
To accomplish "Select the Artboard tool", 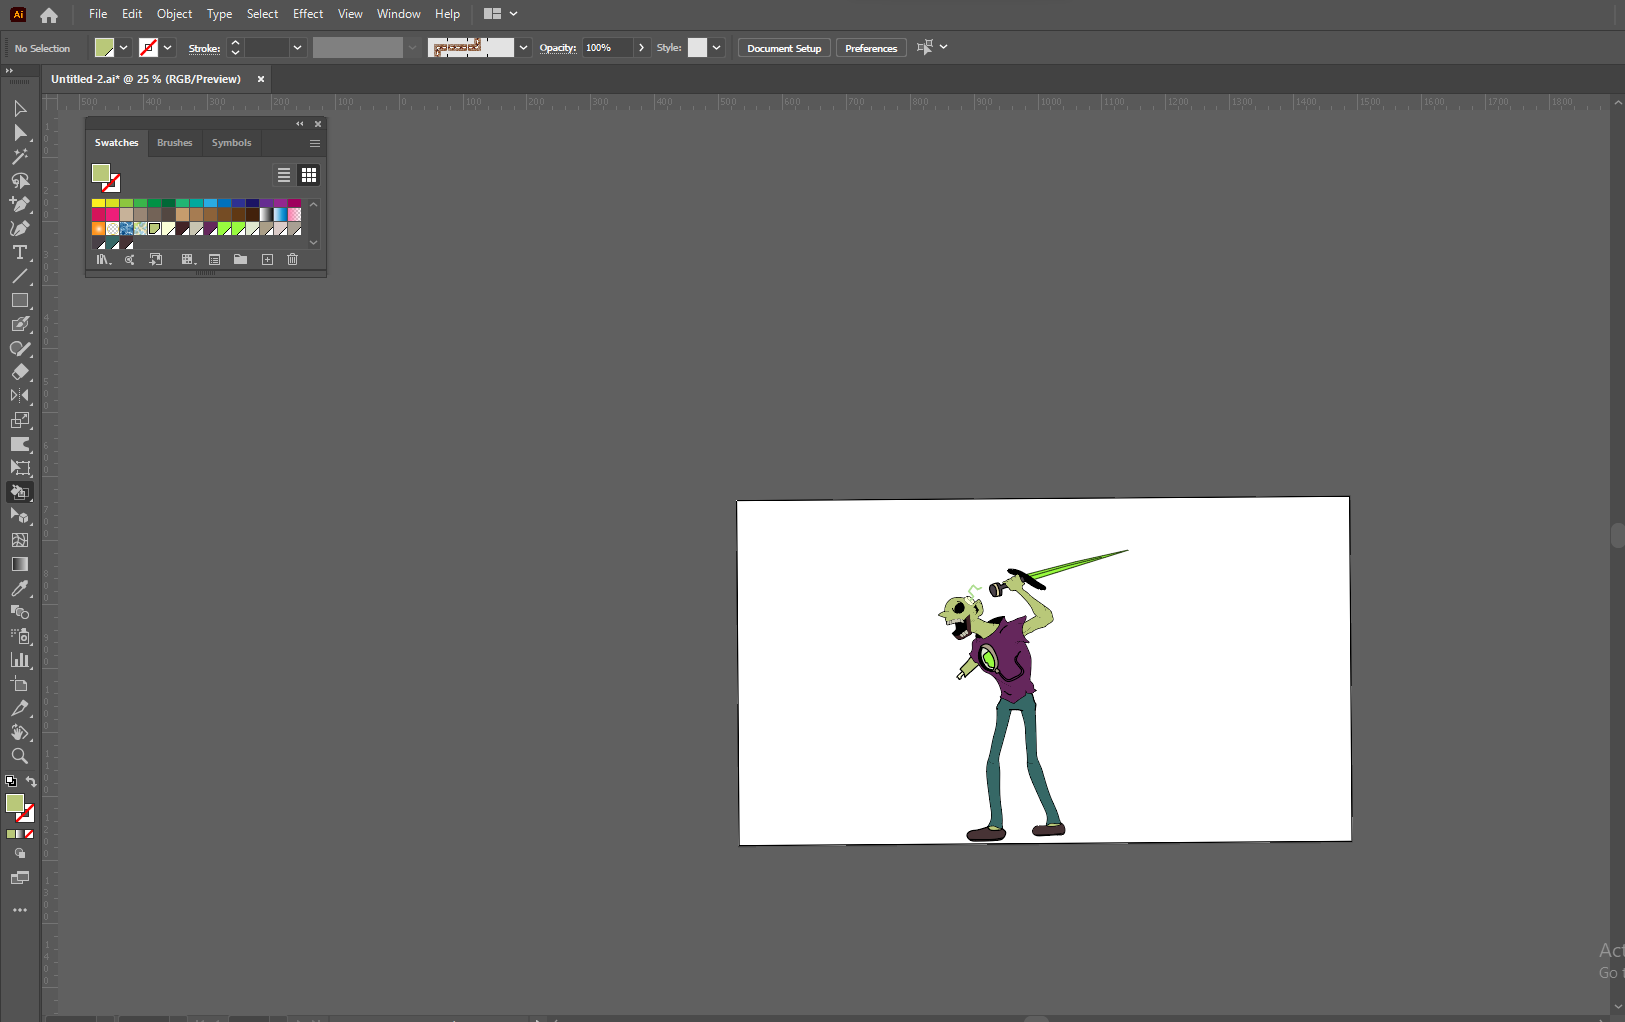I will click(x=19, y=684).
